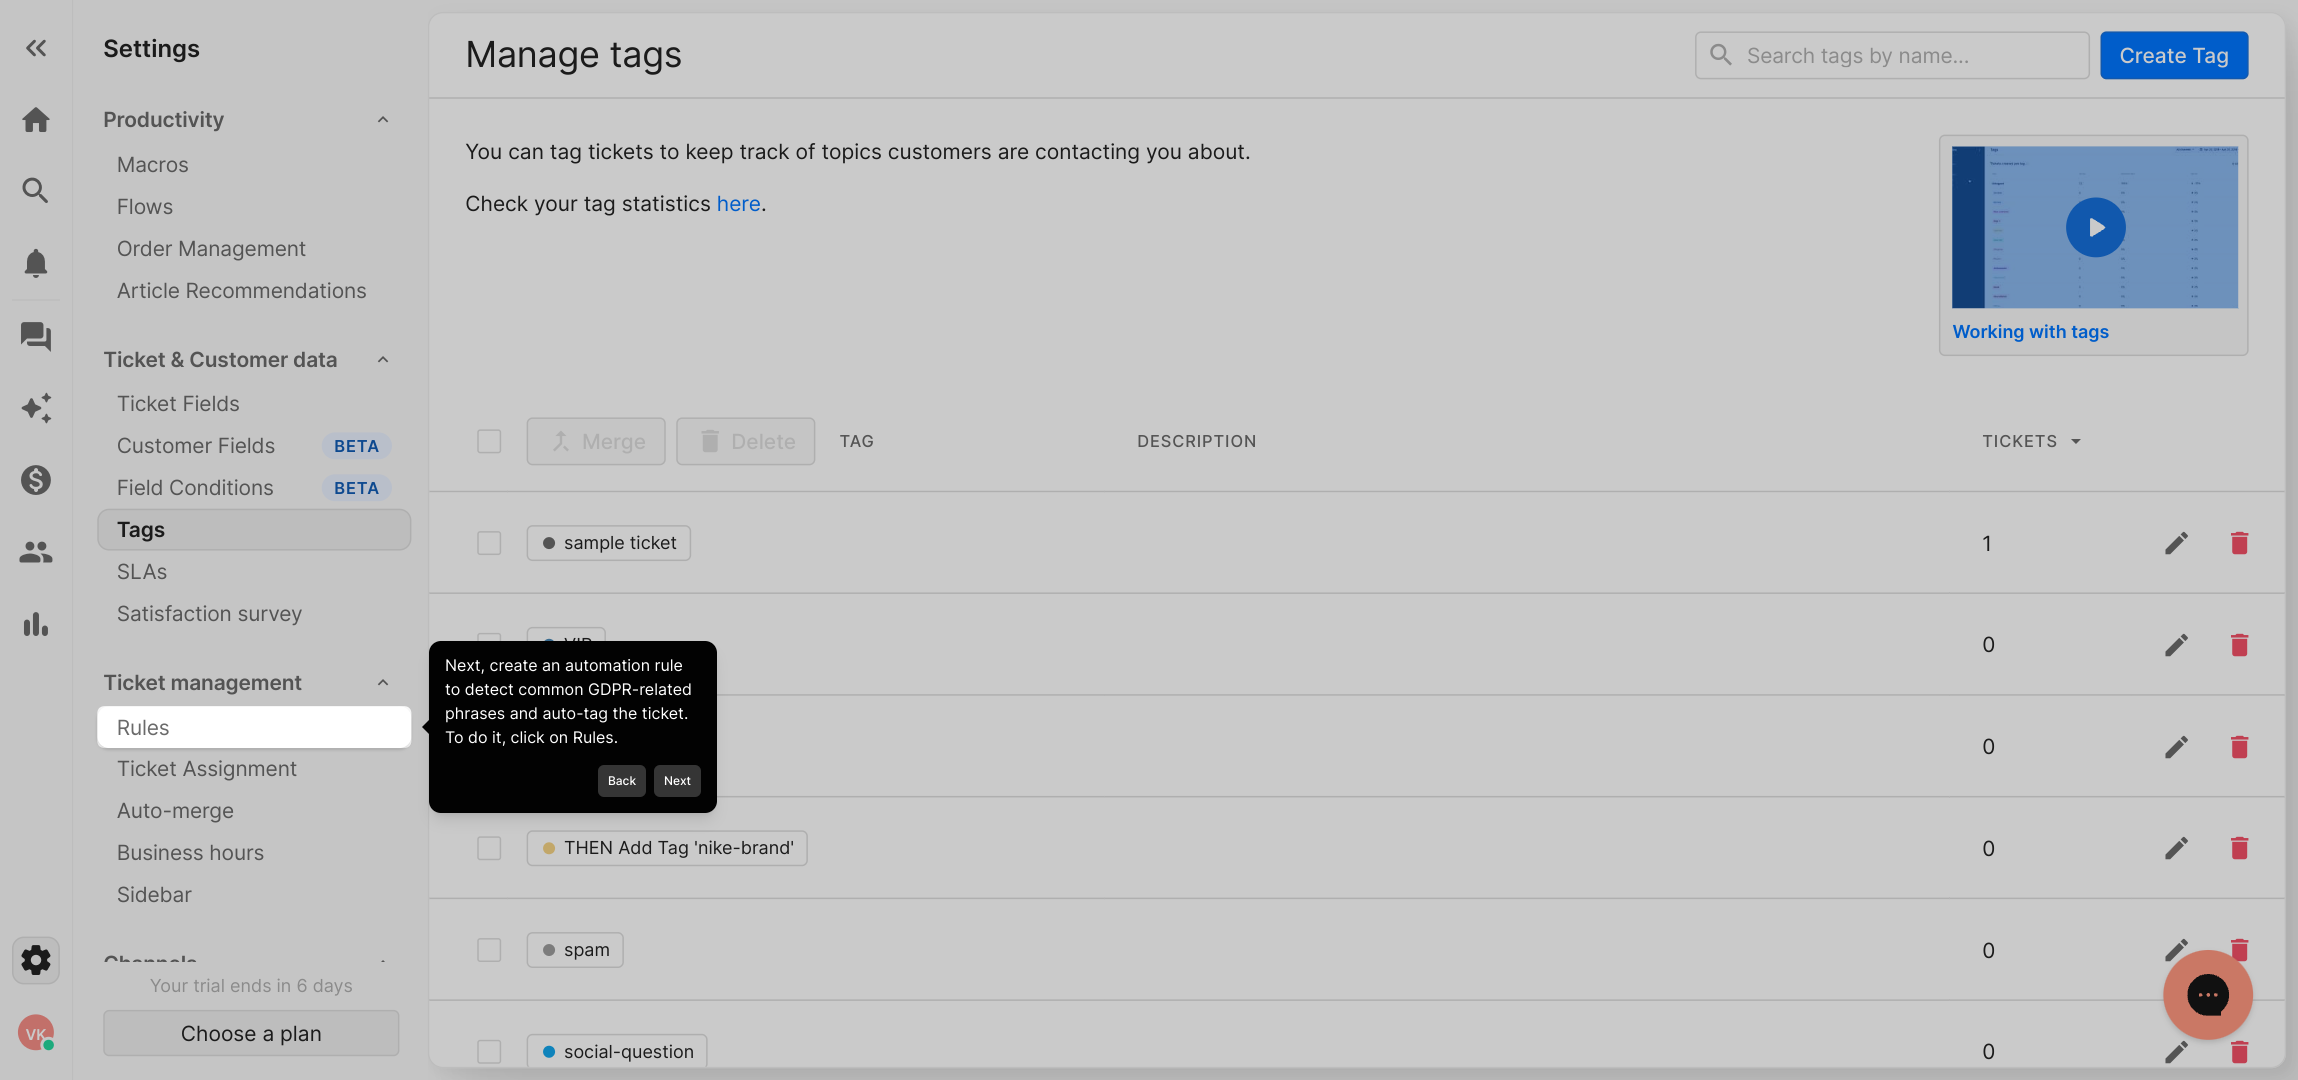Click Back in the tooltip
Image resolution: width=2298 pixels, height=1080 pixels.
[622, 781]
